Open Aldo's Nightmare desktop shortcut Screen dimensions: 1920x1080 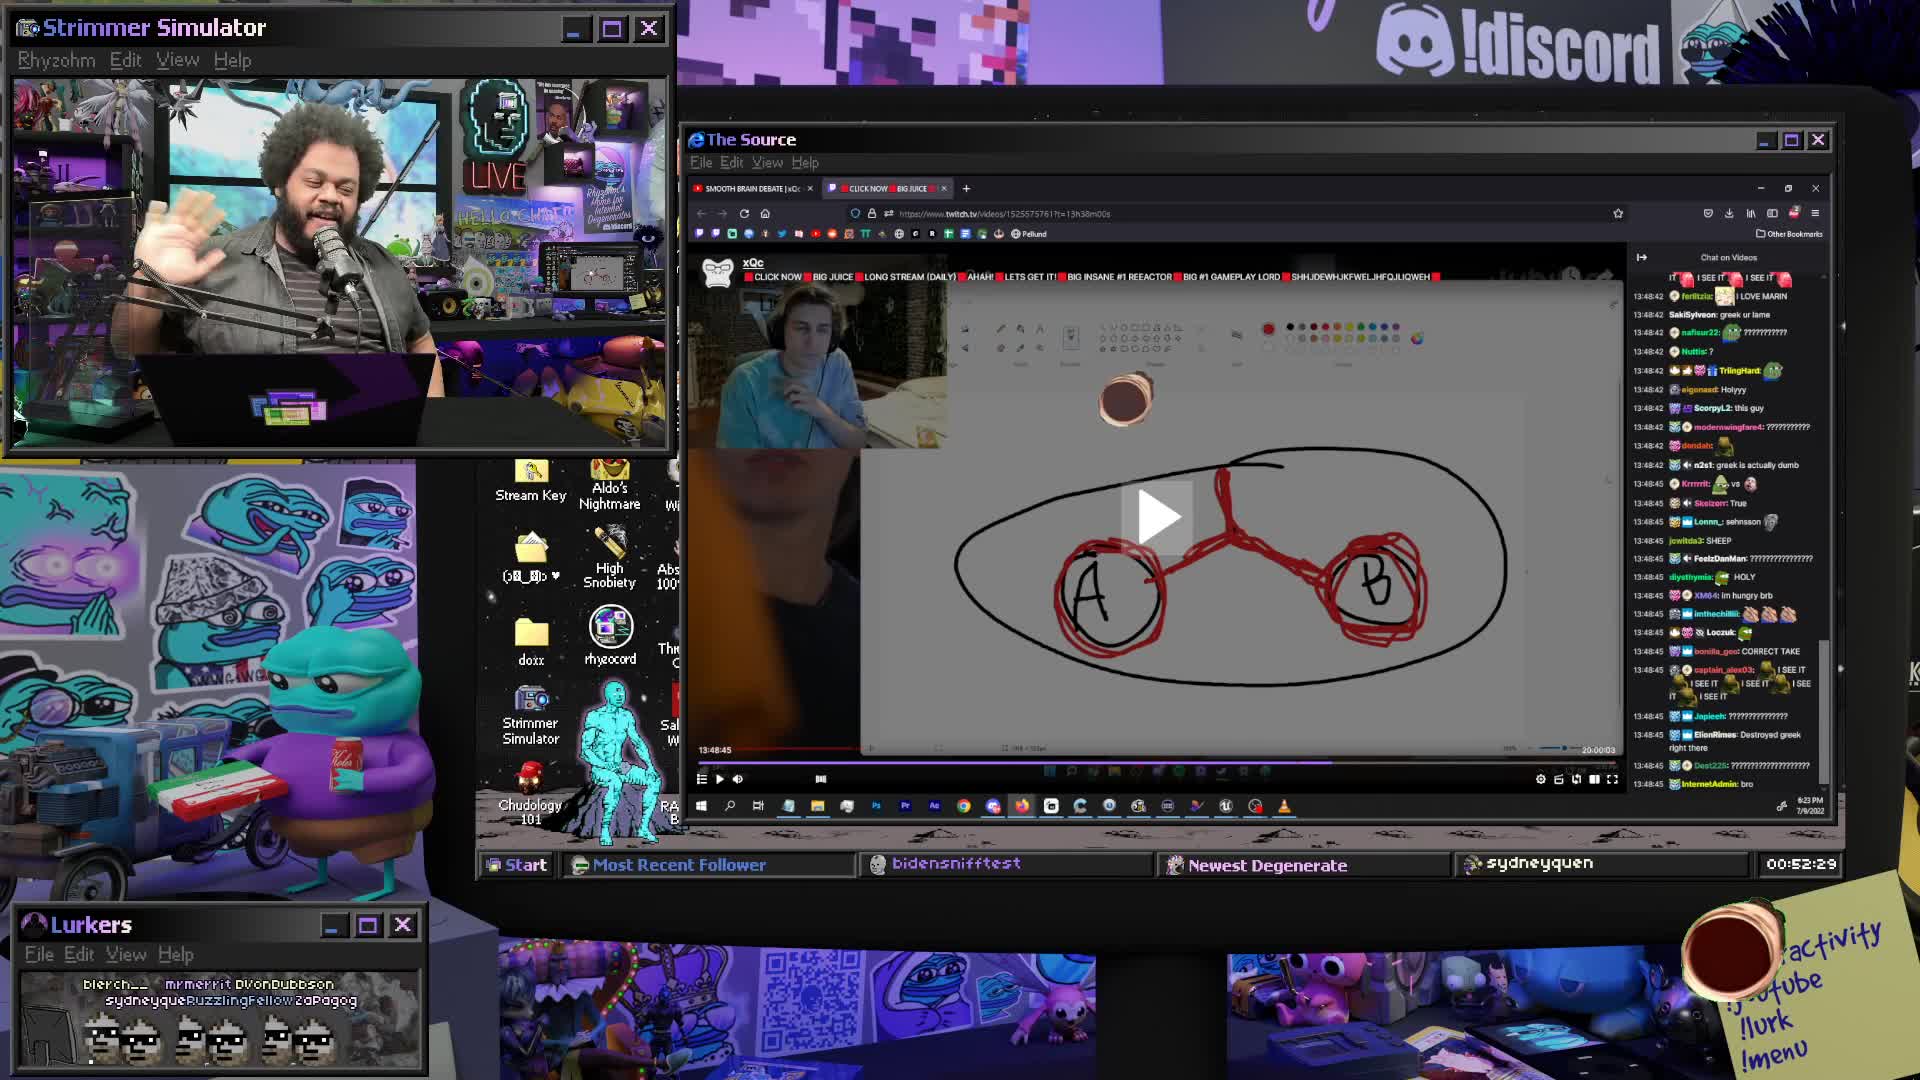pyautogui.click(x=609, y=485)
